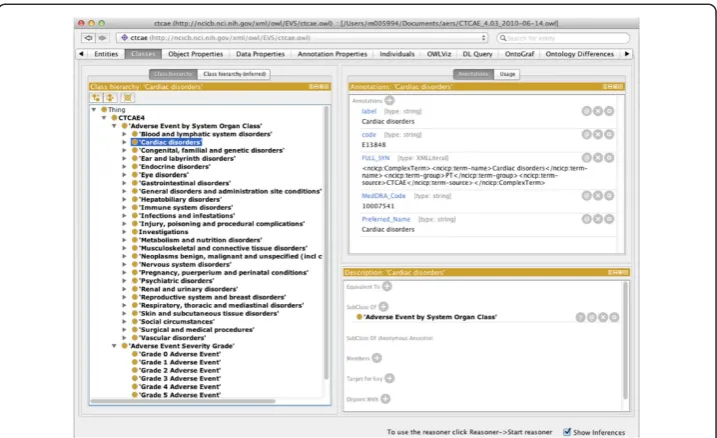Image resolution: width=717 pixels, height=438 pixels.
Task: Add a SubClass Of entry via plus icon
Action: [384, 307]
